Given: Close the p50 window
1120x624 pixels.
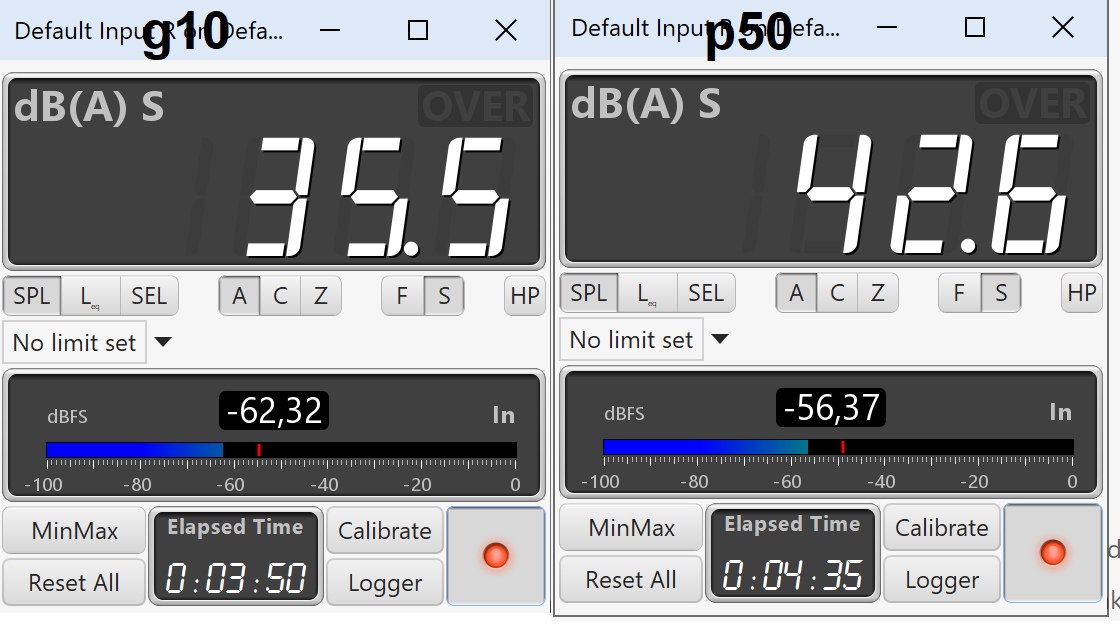Looking at the screenshot, I should click(x=1063, y=28).
